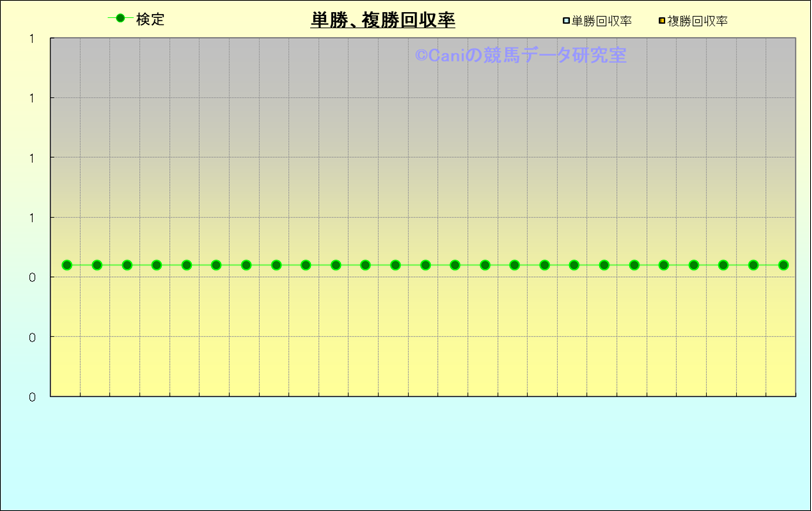The image size is (812, 511).
Task: Click the second green data point from left
Action: tap(97, 265)
